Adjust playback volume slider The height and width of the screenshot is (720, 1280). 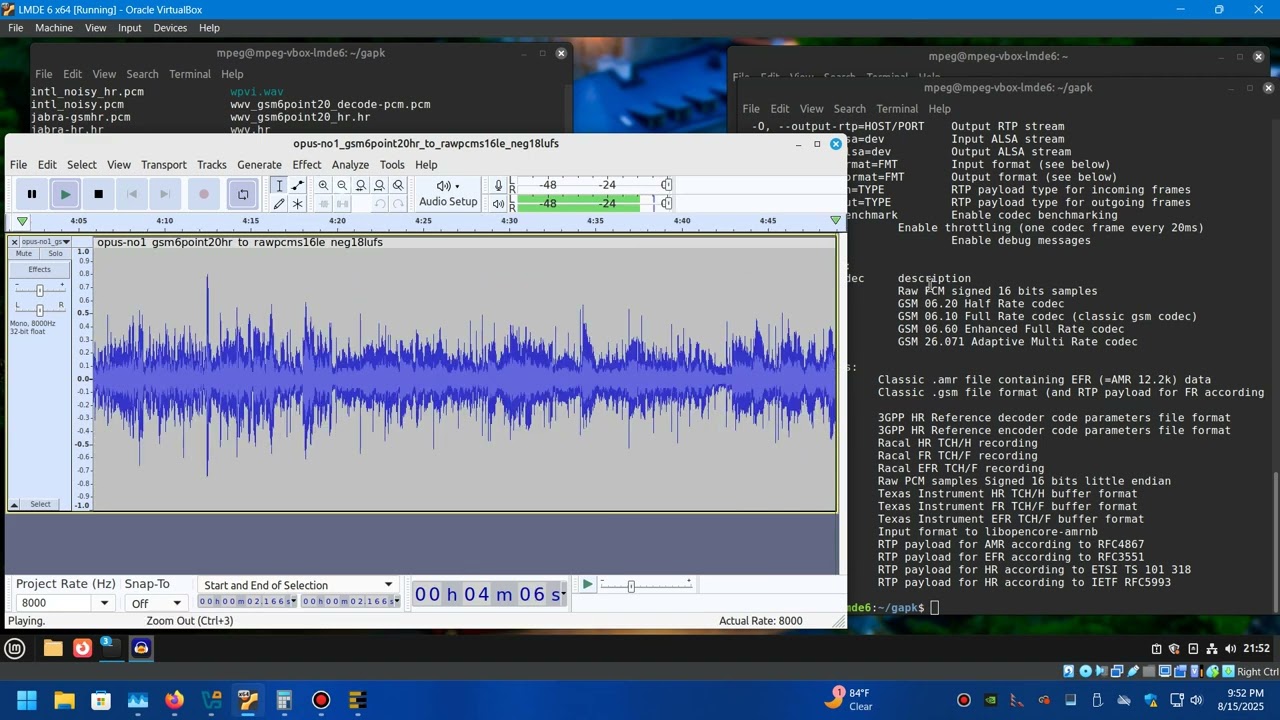click(x=666, y=203)
